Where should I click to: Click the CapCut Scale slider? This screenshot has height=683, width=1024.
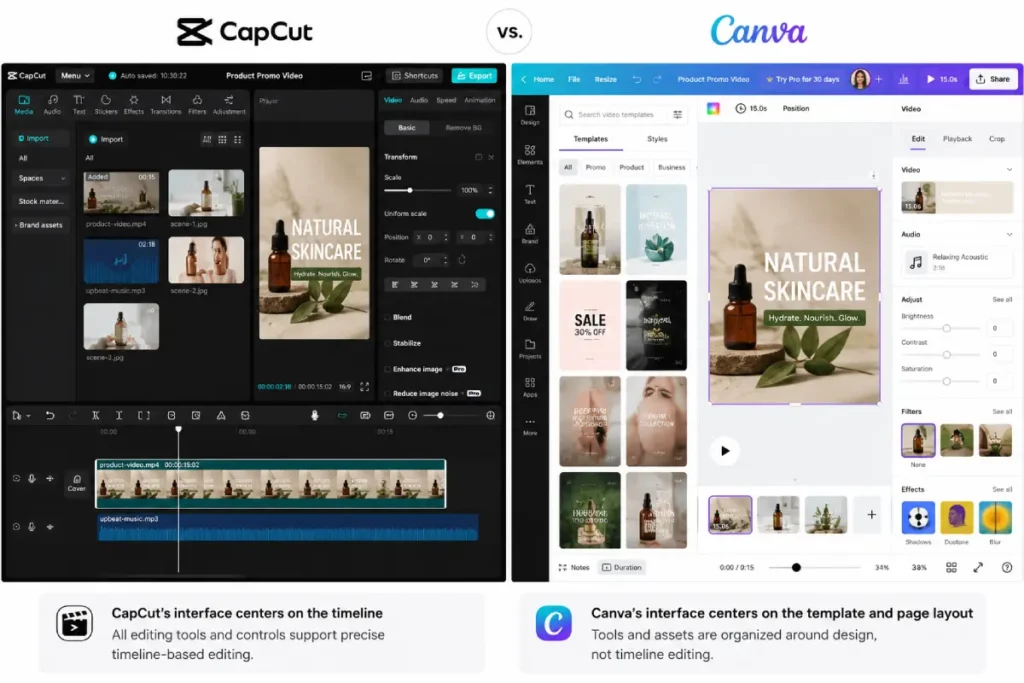[417, 191]
